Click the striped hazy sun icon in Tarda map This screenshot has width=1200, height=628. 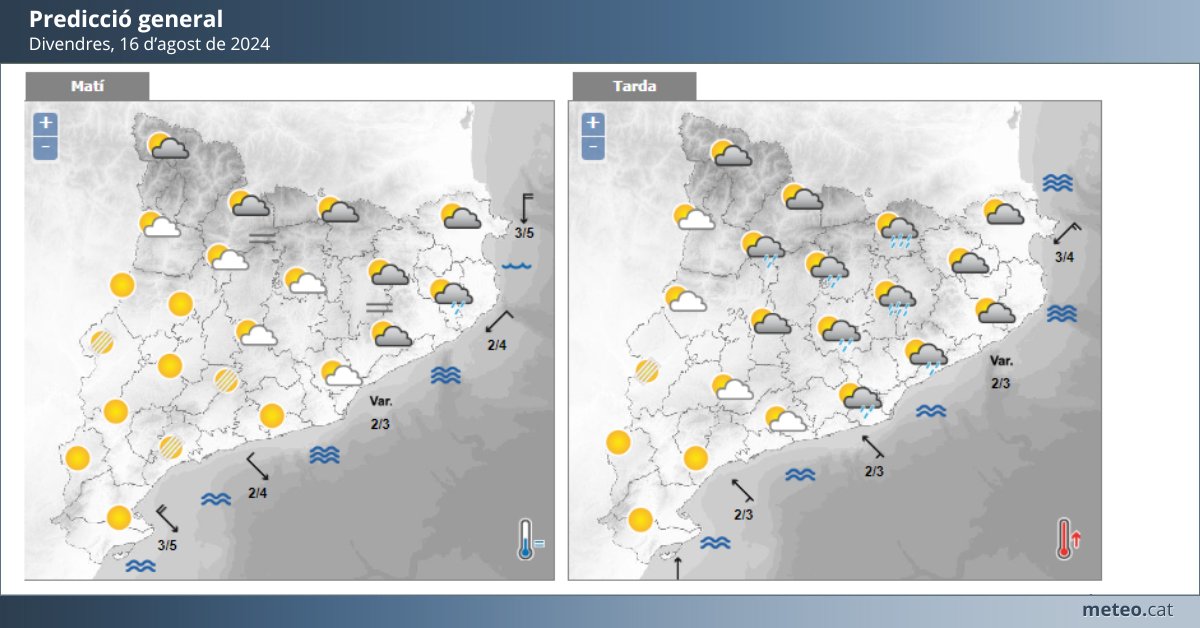[x=648, y=372]
